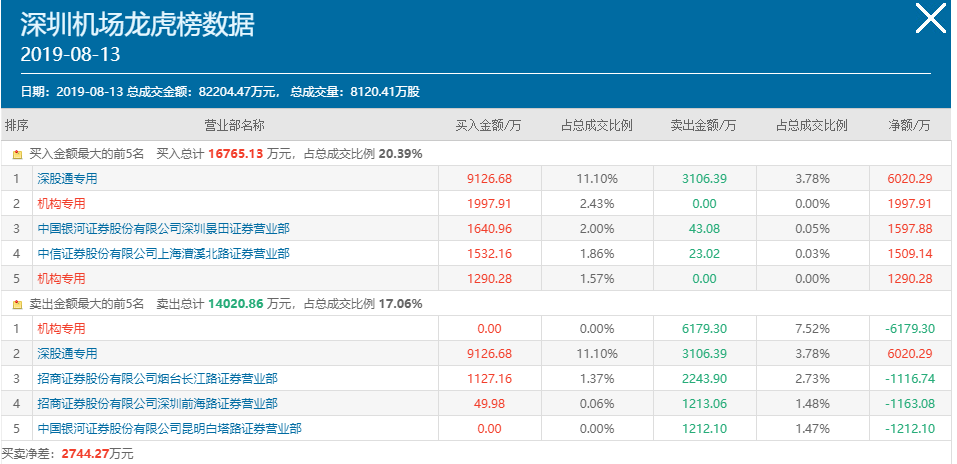Click the icon beside 买入金额最大的前5名
957x464 pixels.
(17, 154)
